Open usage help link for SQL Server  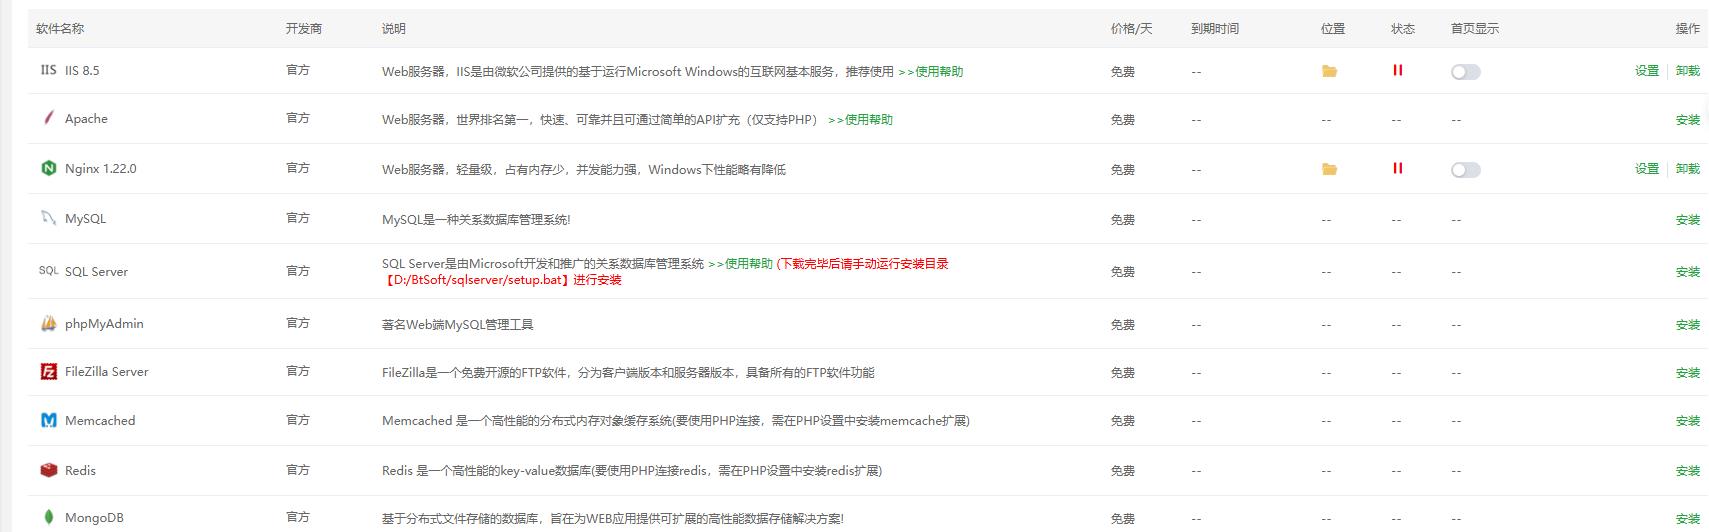(x=740, y=264)
